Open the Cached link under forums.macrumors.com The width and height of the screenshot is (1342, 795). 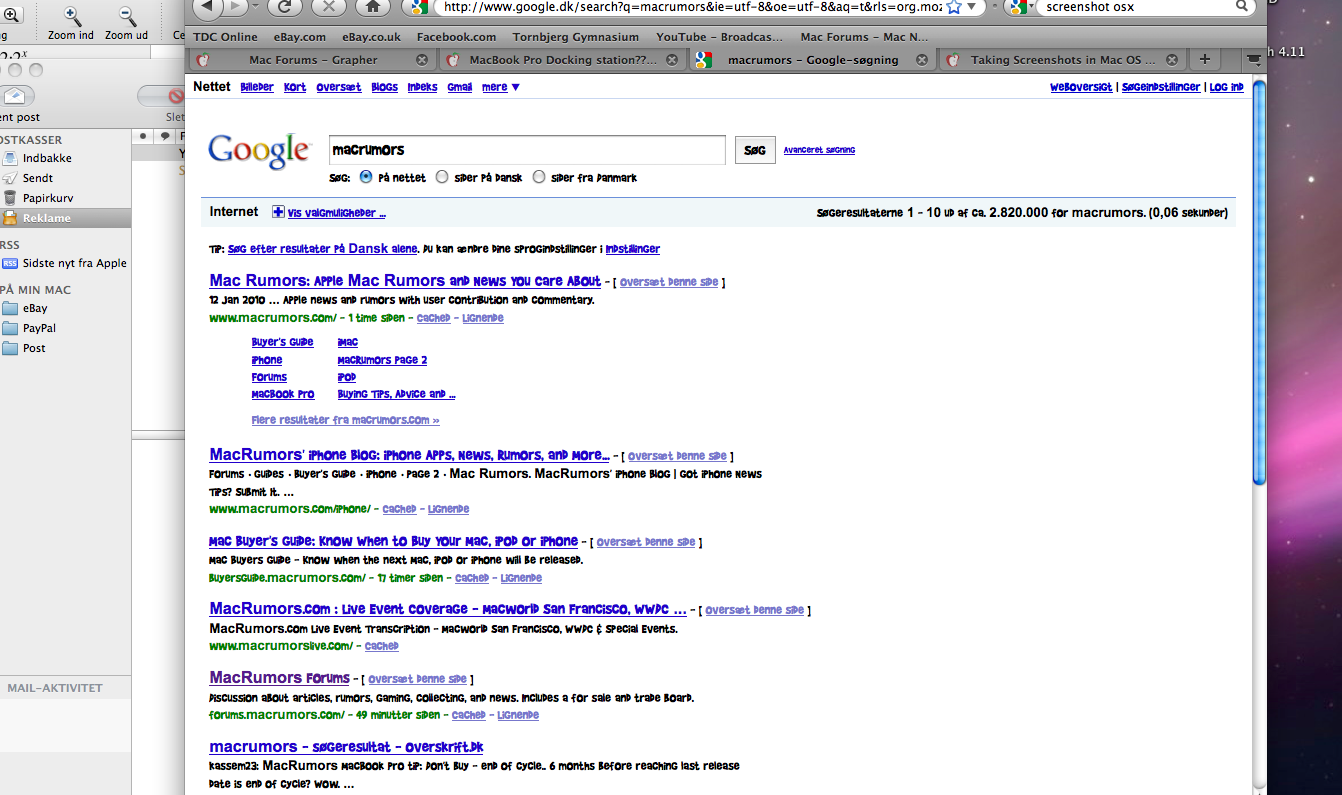(x=468, y=715)
